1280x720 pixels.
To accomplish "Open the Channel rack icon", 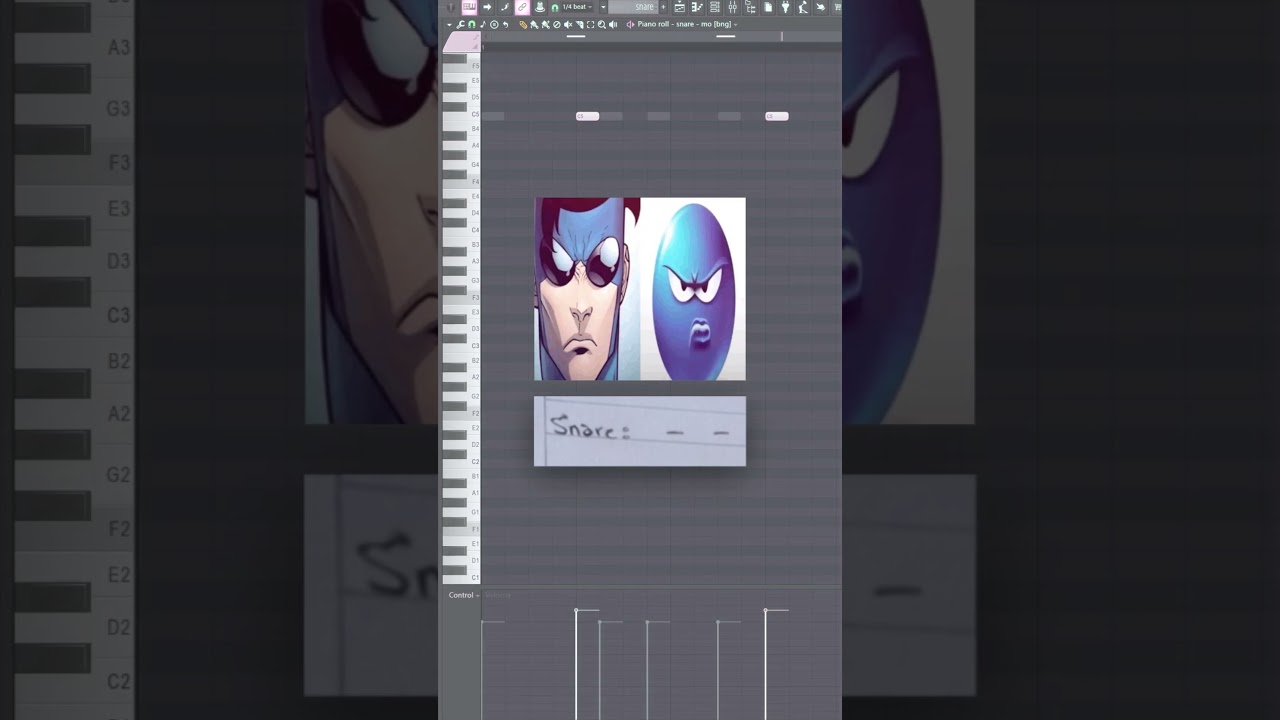I will point(715,7).
